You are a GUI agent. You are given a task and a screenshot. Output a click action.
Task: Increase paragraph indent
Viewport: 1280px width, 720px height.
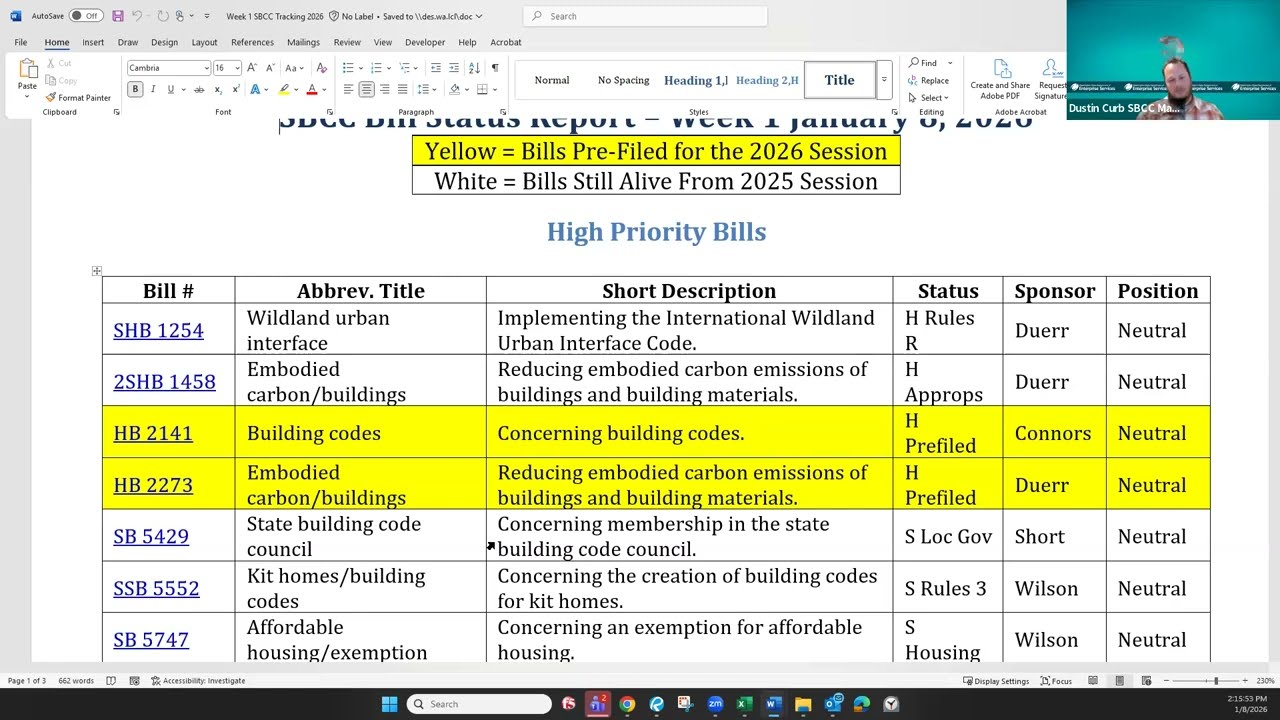click(x=454, y=68)
